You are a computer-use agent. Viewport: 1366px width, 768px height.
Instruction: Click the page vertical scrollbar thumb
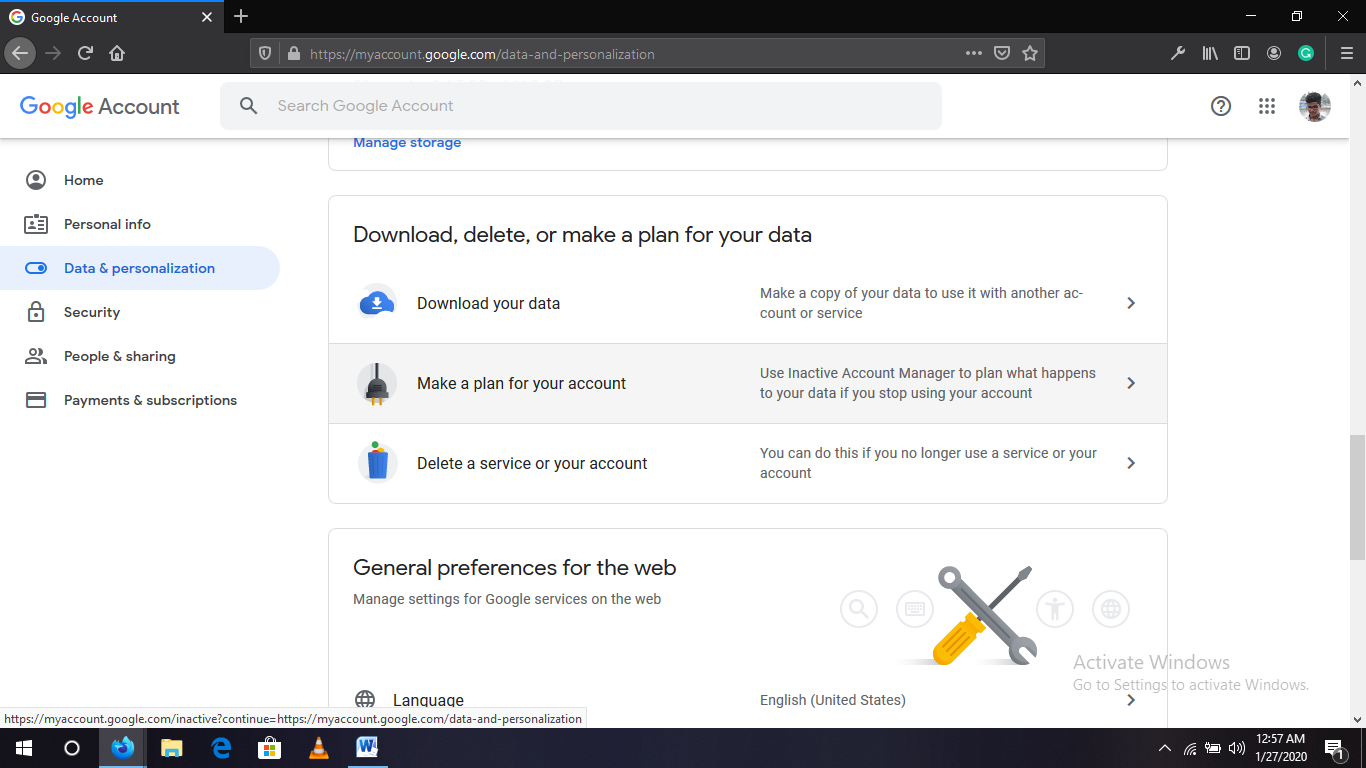1357,497
